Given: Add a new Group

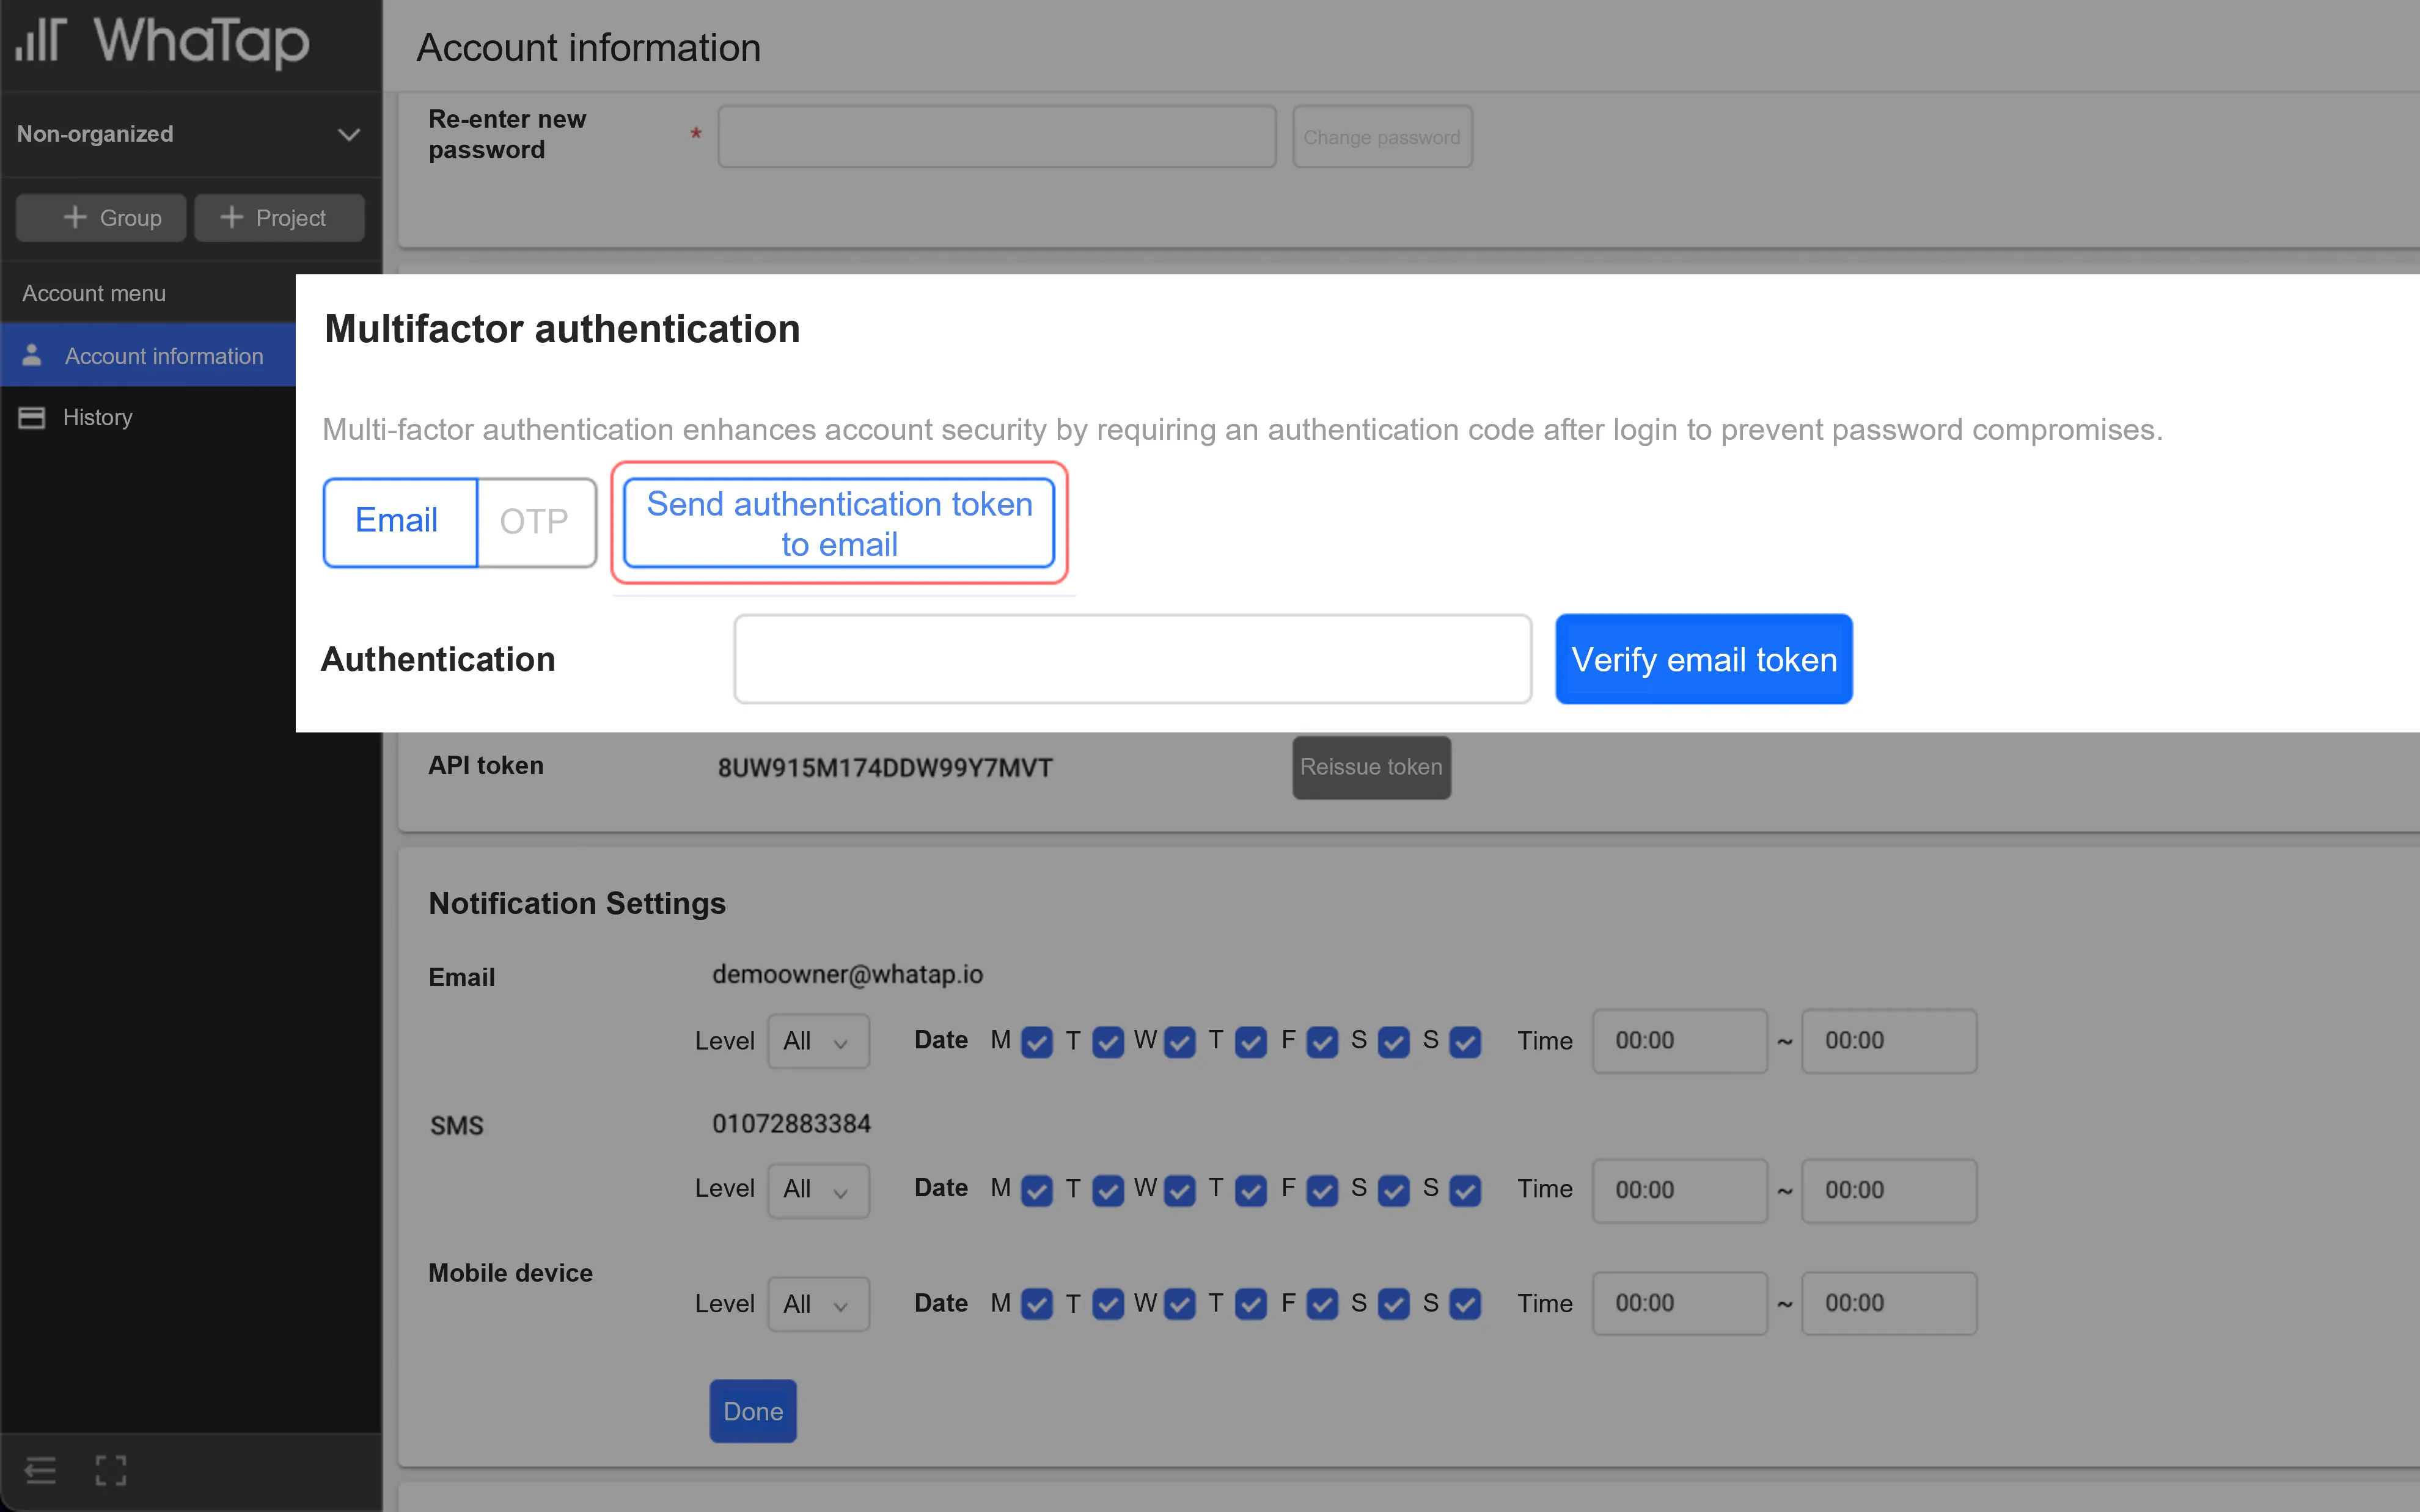Looking at the screenshot, I should click(x=101, y=217).
